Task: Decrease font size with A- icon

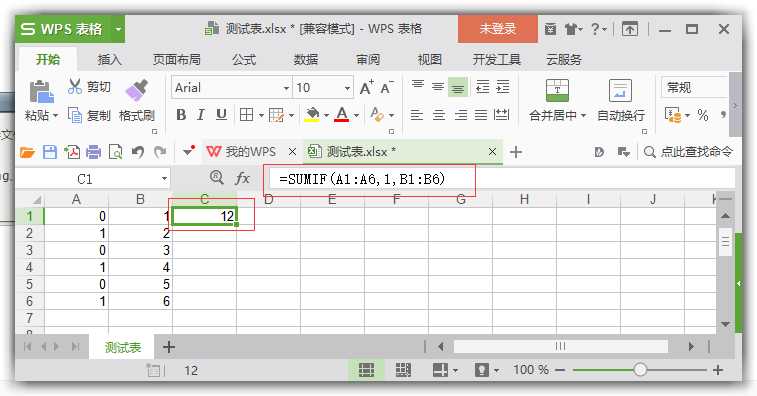Action: [387, 87]
